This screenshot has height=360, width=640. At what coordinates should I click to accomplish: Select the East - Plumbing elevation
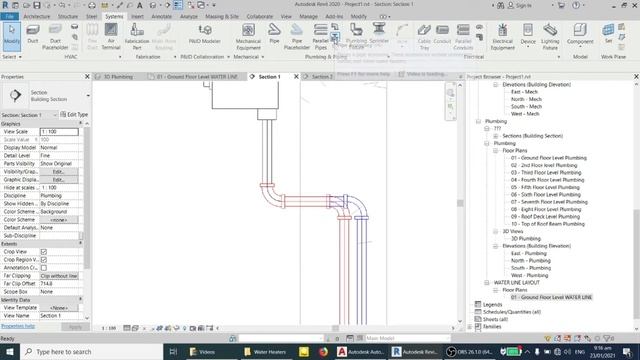(529, 253)
